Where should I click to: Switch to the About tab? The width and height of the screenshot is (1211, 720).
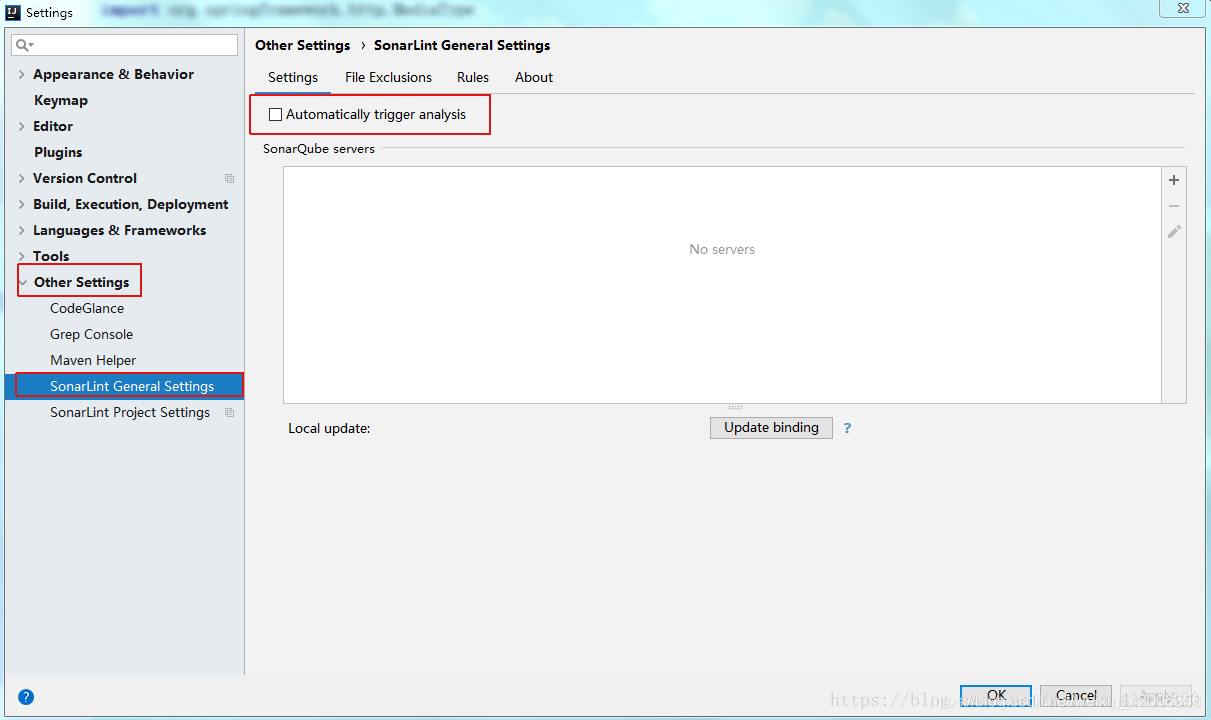point(534,78)
